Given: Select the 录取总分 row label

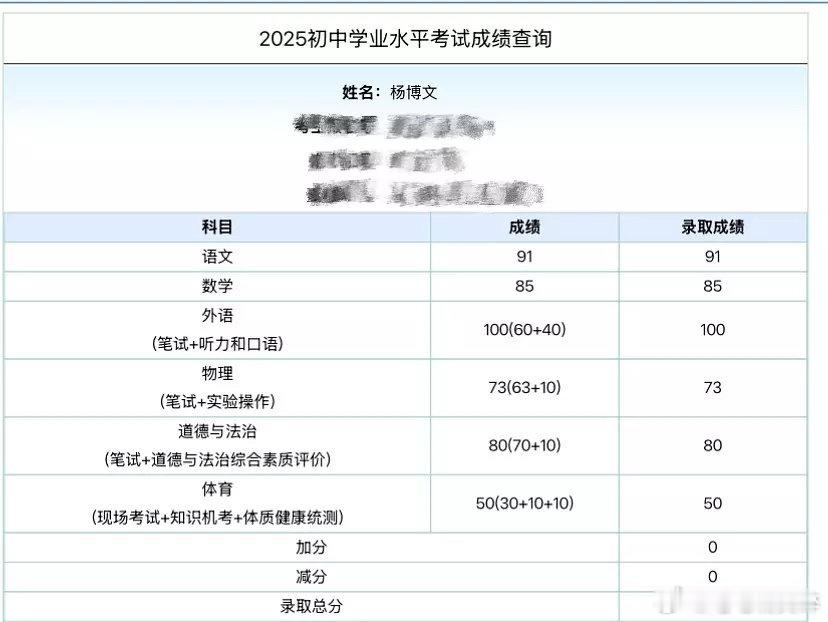Looking at the screenshot, I should pyautogui.click(x=311, y=606).
